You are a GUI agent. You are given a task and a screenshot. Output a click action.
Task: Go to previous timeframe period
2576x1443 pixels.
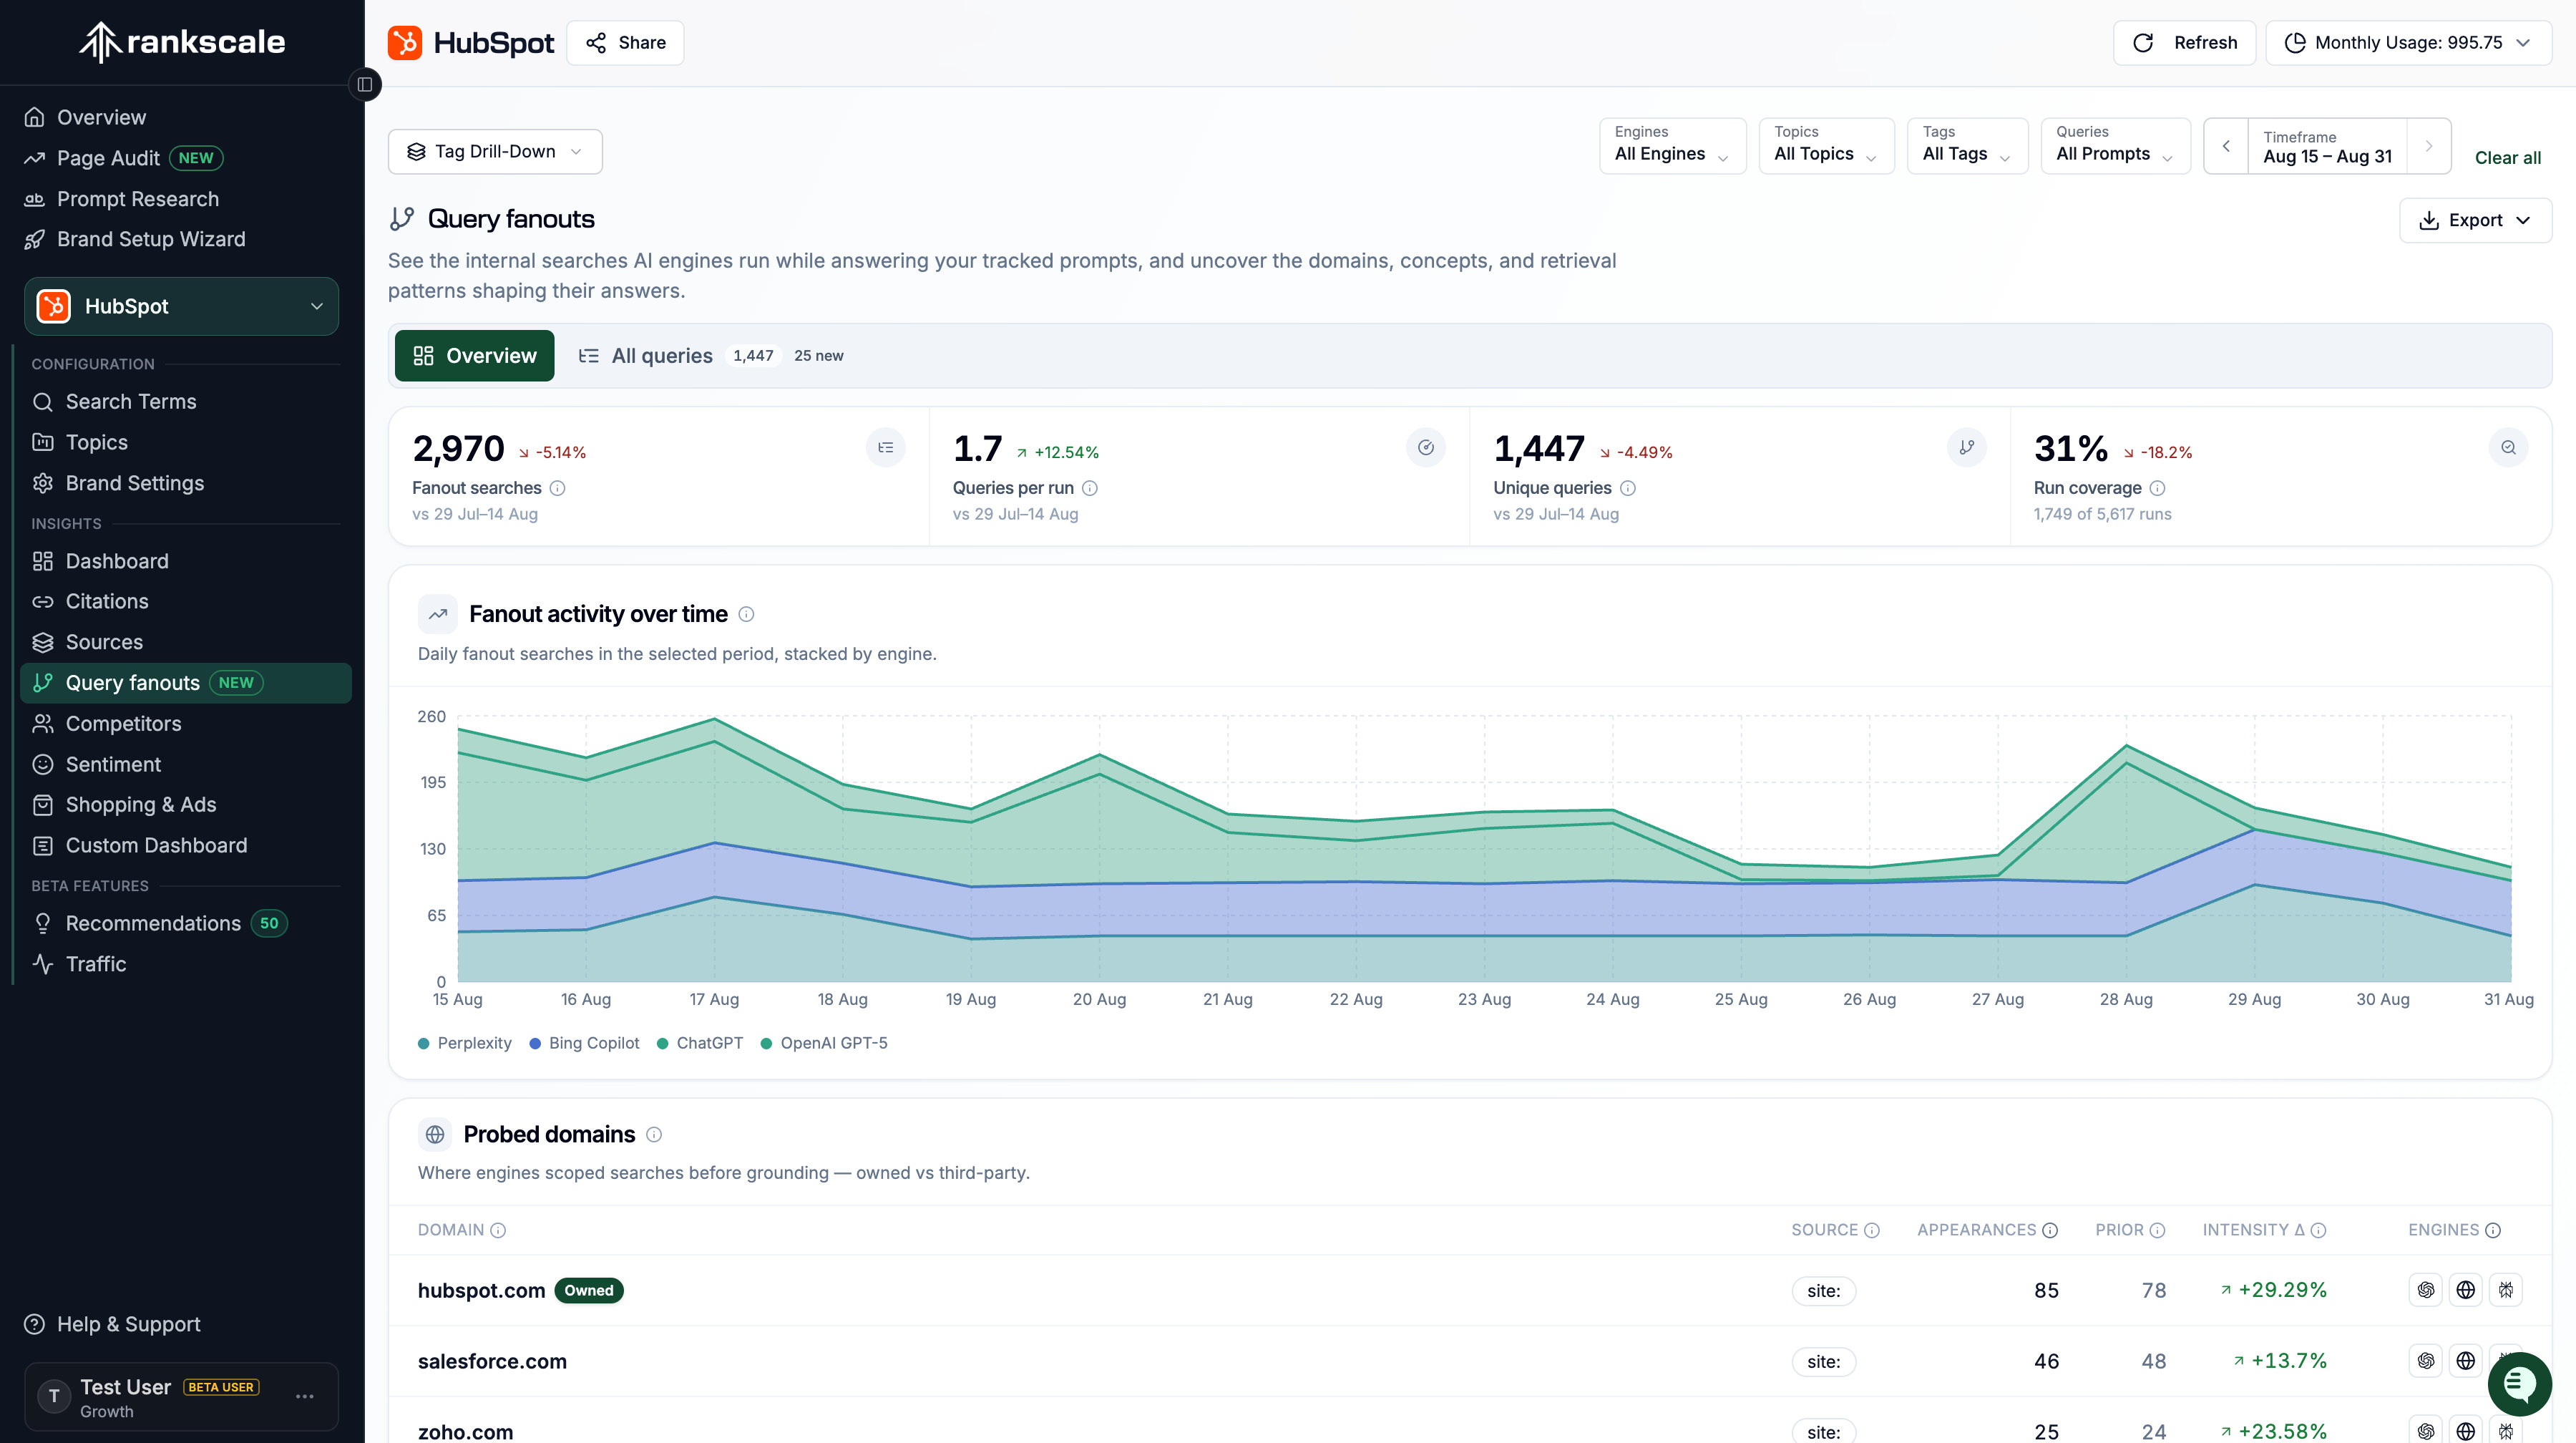point(2226,147)
